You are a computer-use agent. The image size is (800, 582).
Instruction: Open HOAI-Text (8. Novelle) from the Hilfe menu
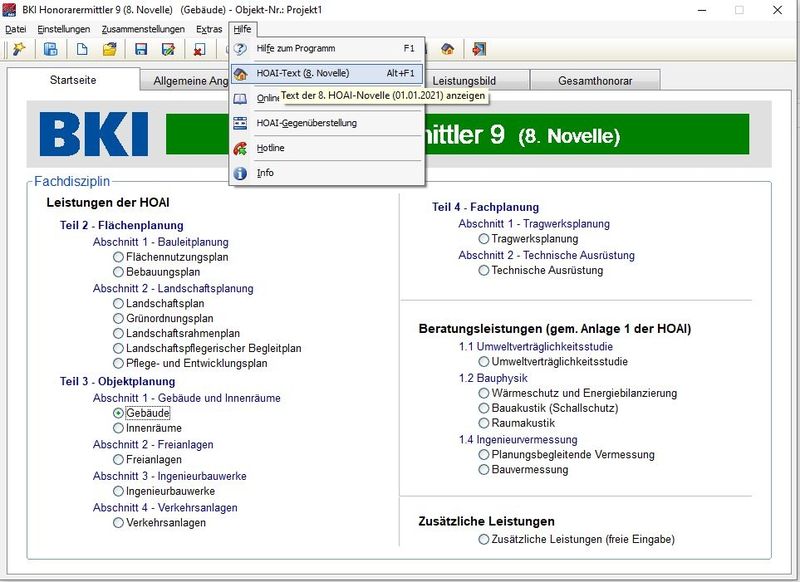(x=300, y=75)
